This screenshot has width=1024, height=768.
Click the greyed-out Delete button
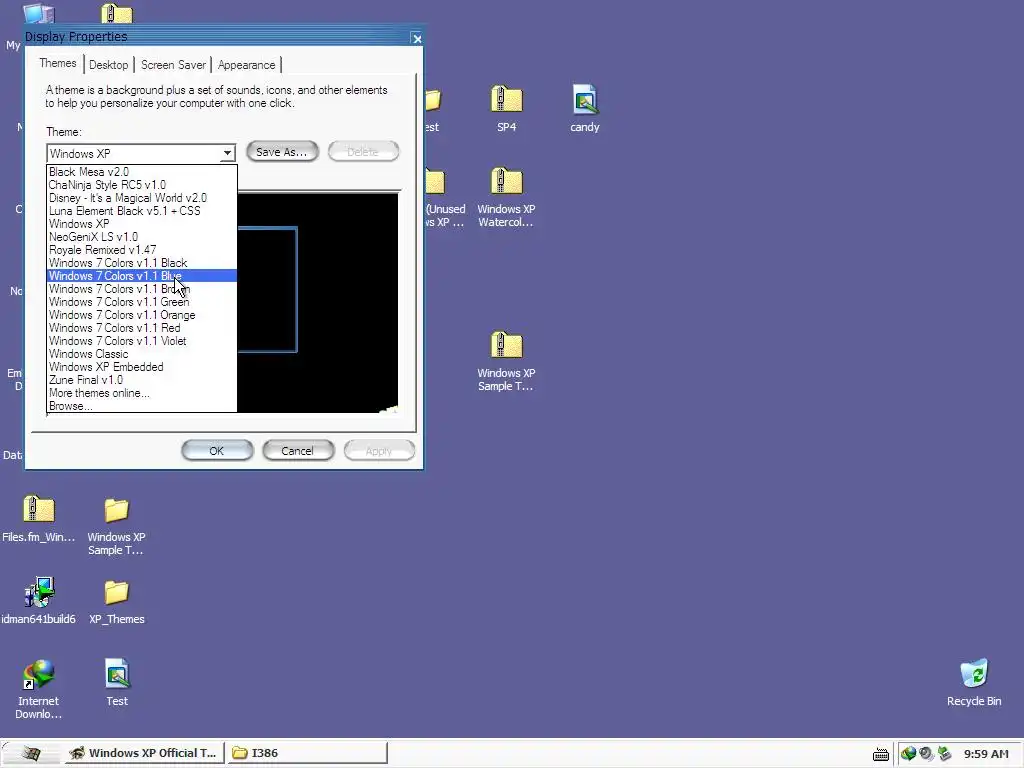(363, 152)
